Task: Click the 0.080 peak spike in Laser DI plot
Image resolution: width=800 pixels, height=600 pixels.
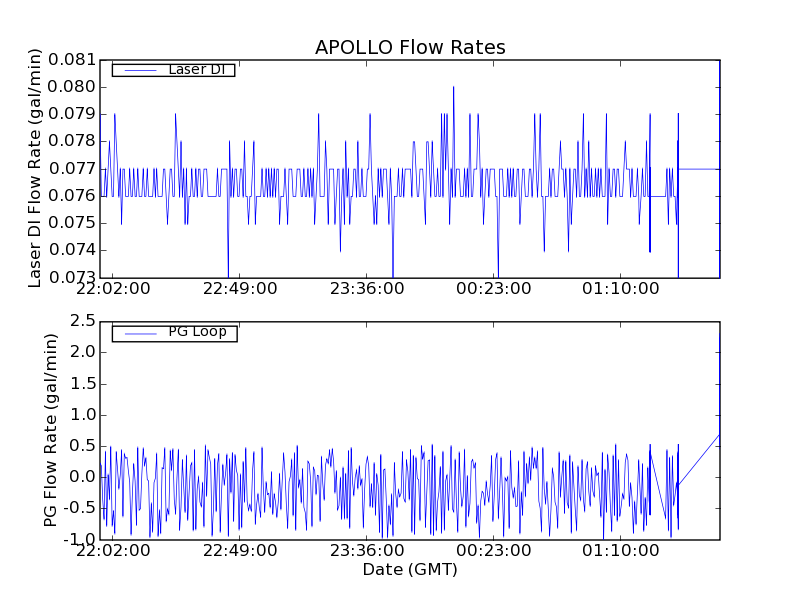Action: click(453, 88)
